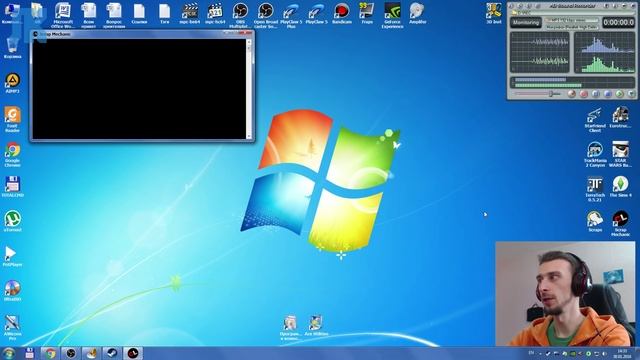Click the Monitoring button in sound recorder
The height and width of the screenshot is (360, 640).
526,22
